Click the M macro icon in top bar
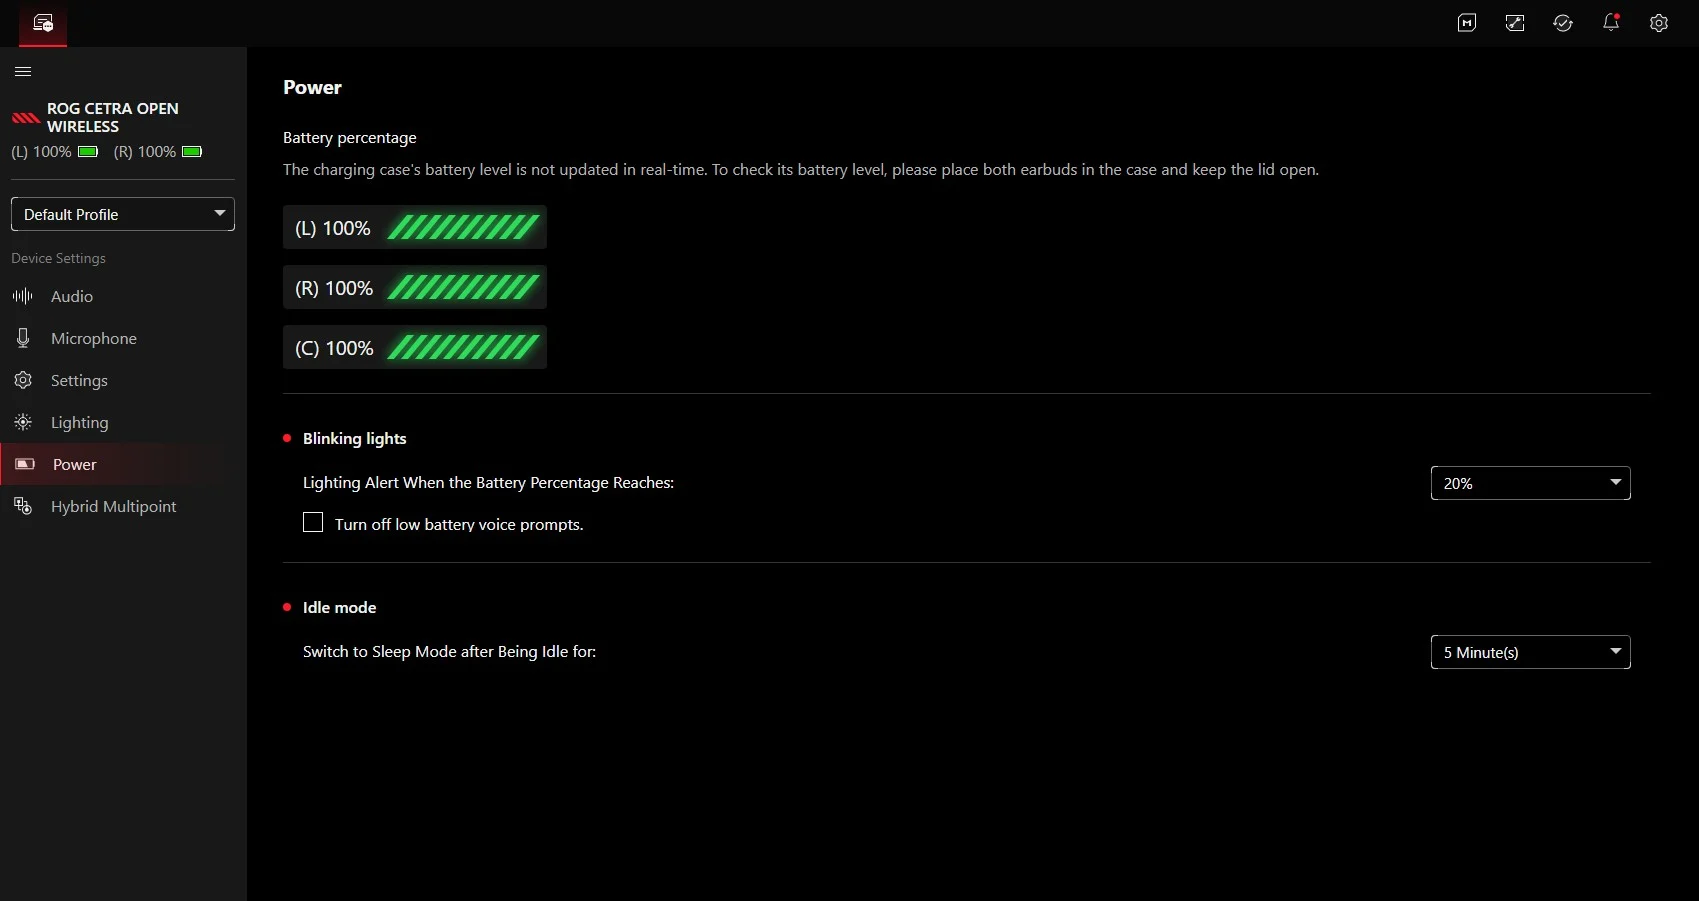1699x901 pixels. (x=1467, y=23)
